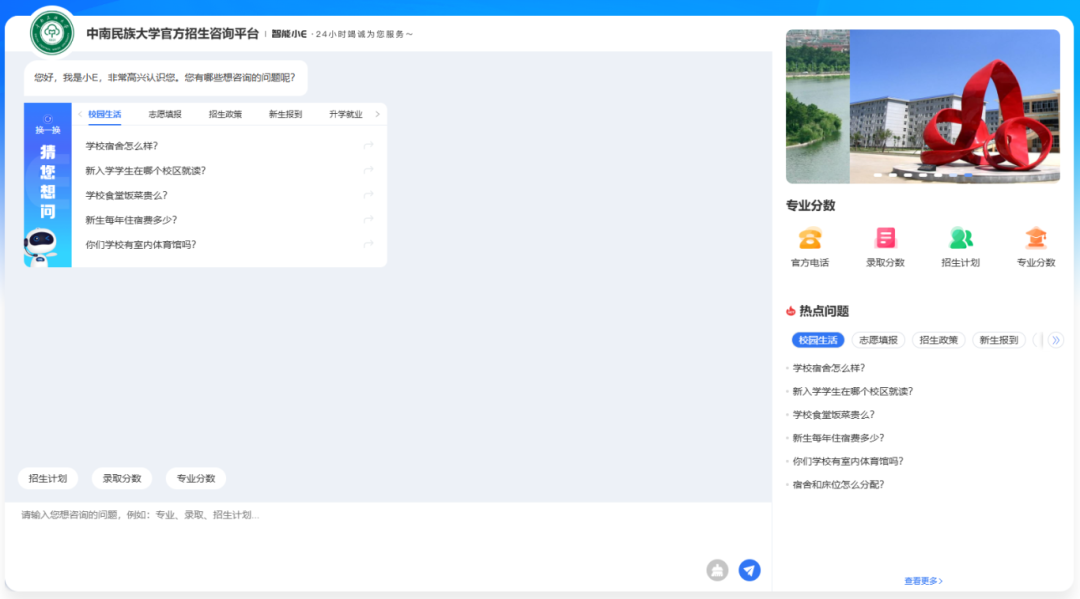This screenshot has height=599, width=1080.
Task: Click share arrow beside 学校宿舍怎么样？
Action: [368, 146]
